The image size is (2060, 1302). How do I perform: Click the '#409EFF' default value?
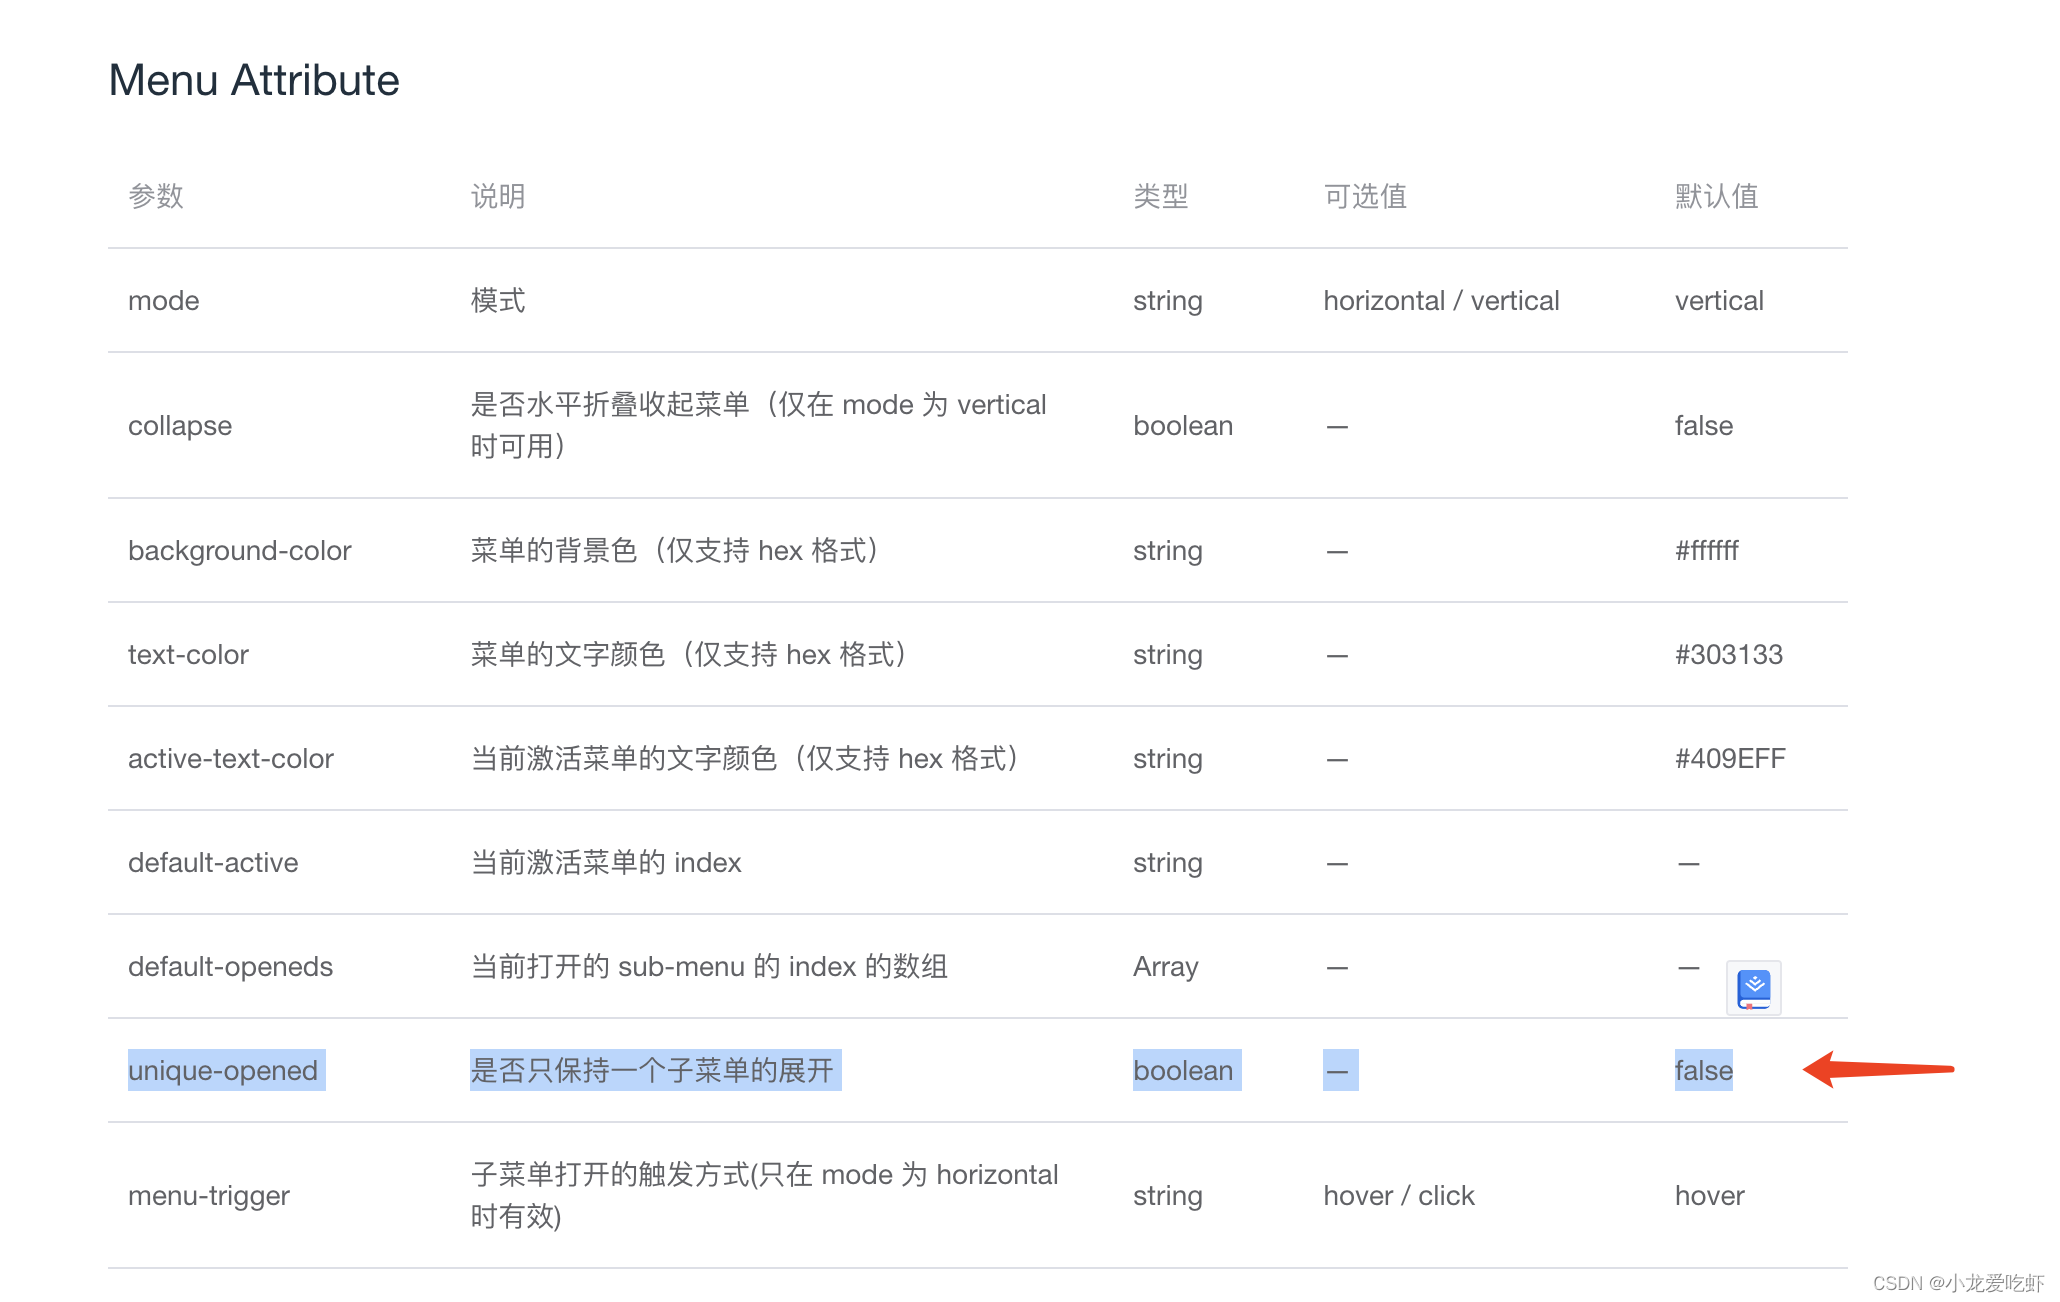(x=1730, y=759)
